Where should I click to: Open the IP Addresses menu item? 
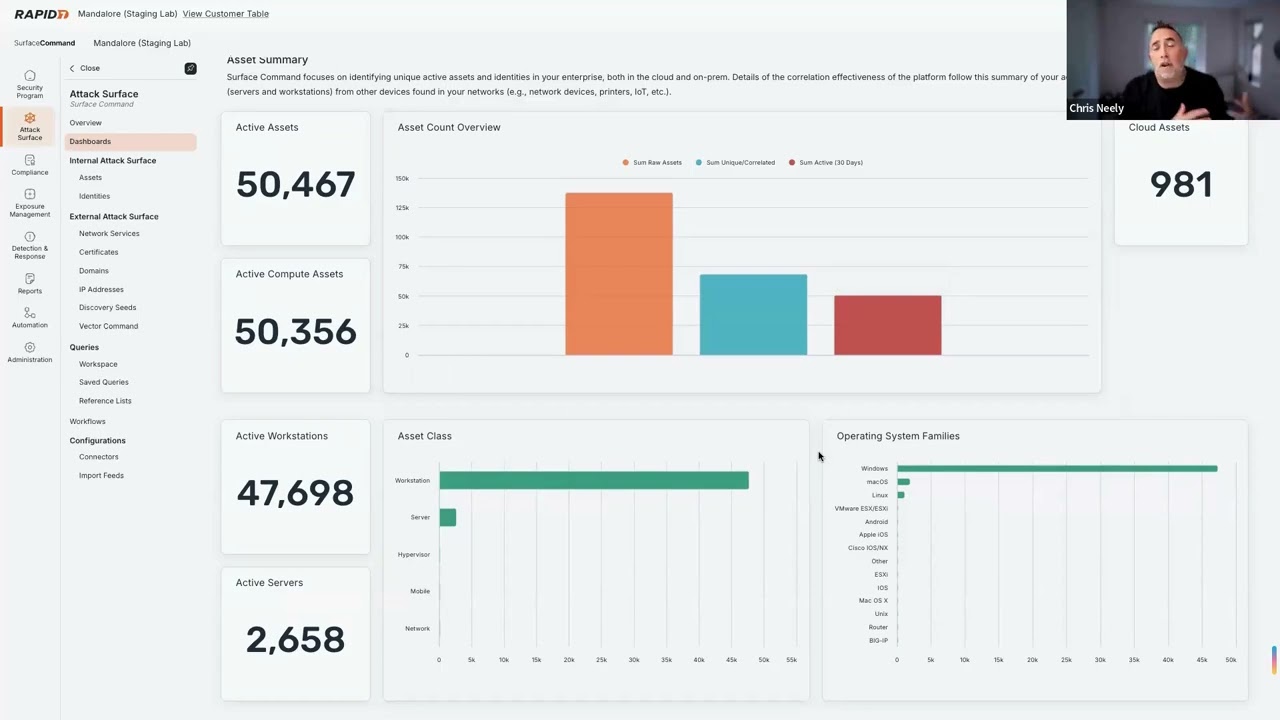click(101, 290)
